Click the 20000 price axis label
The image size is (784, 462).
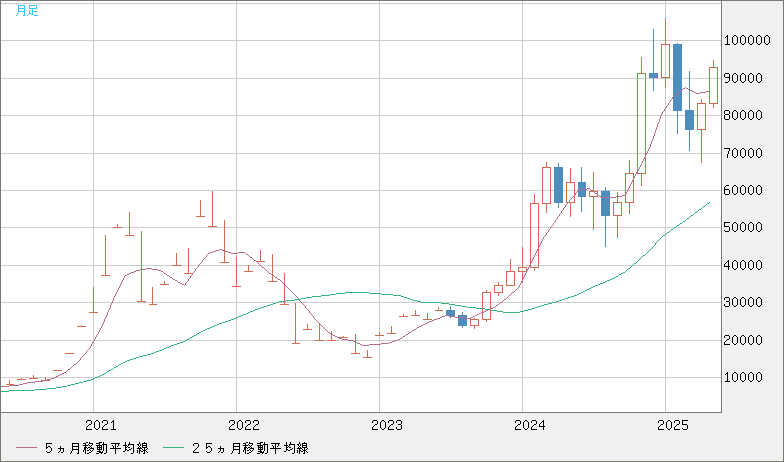click(x=744, y=340)
